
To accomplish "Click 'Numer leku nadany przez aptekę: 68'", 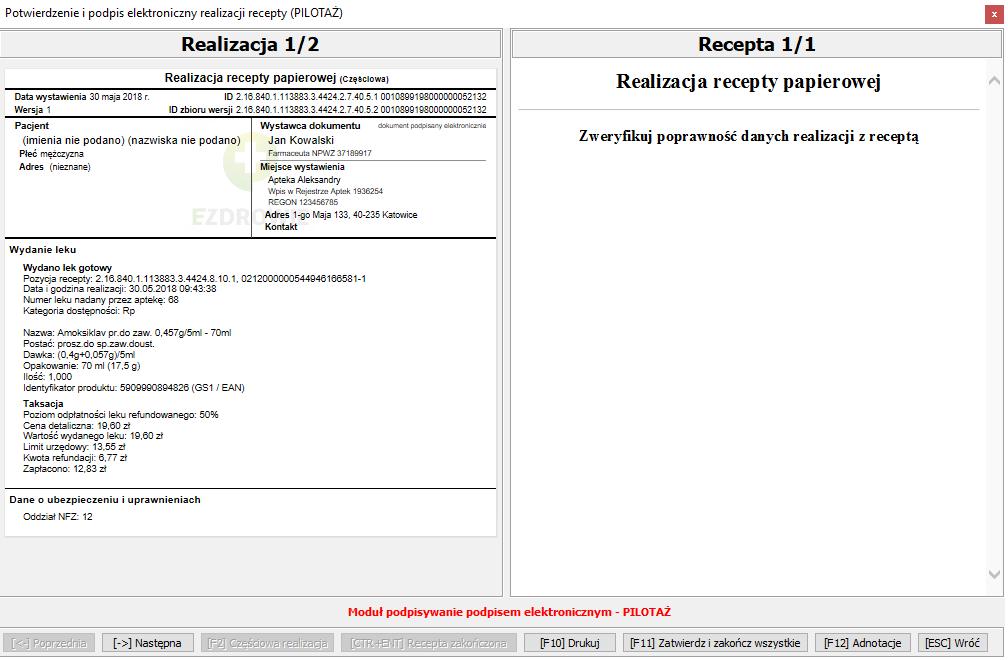I will 101,300.
